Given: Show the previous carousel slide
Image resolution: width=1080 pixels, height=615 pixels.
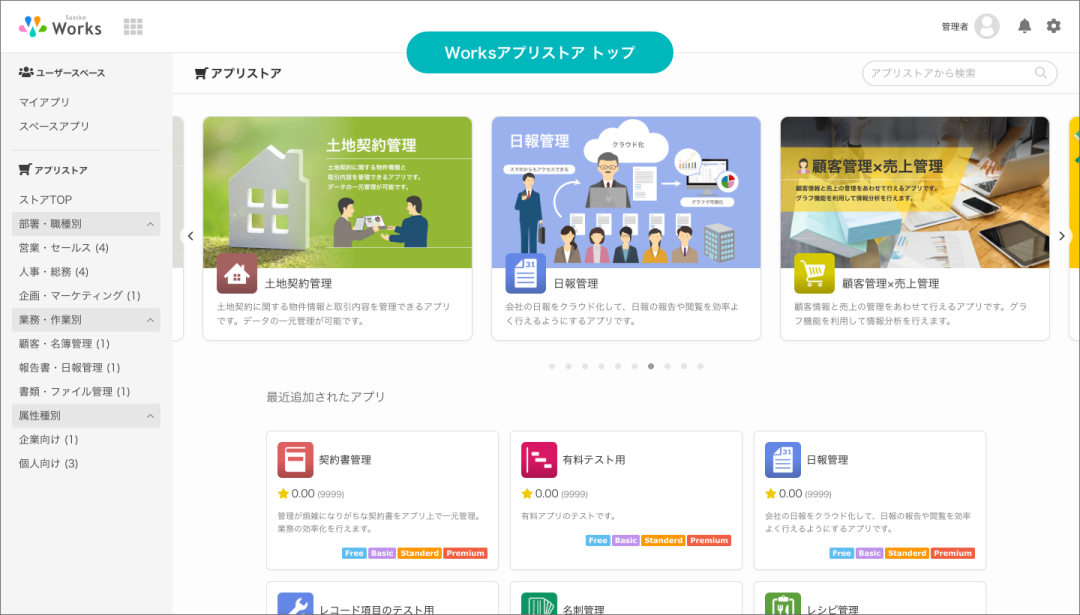Looking at the screenshot, I should coord(191,236).
